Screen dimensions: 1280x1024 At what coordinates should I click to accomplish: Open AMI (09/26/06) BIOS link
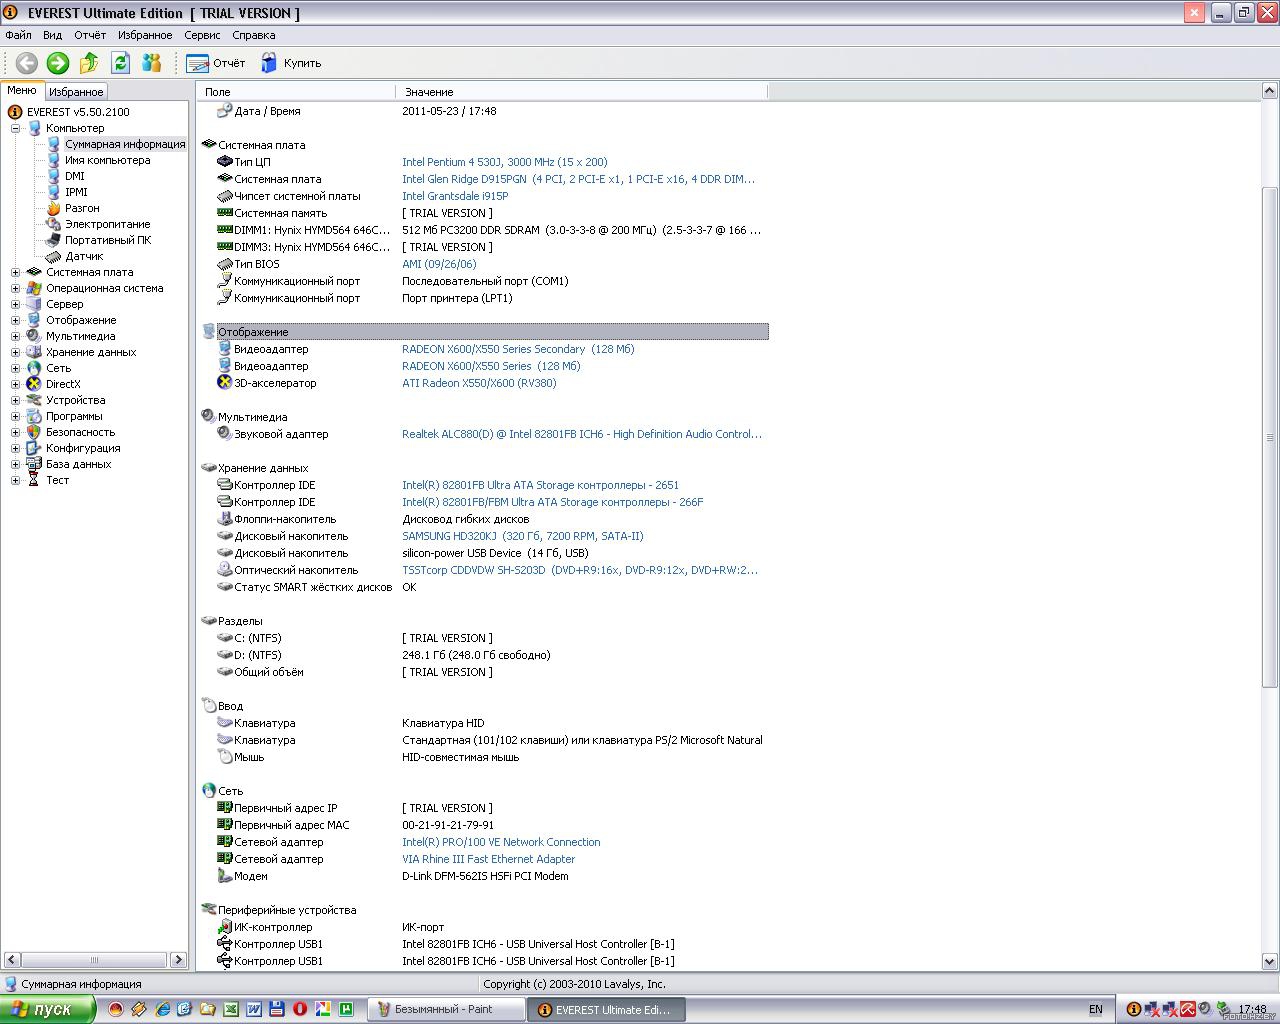pos(439,264)
